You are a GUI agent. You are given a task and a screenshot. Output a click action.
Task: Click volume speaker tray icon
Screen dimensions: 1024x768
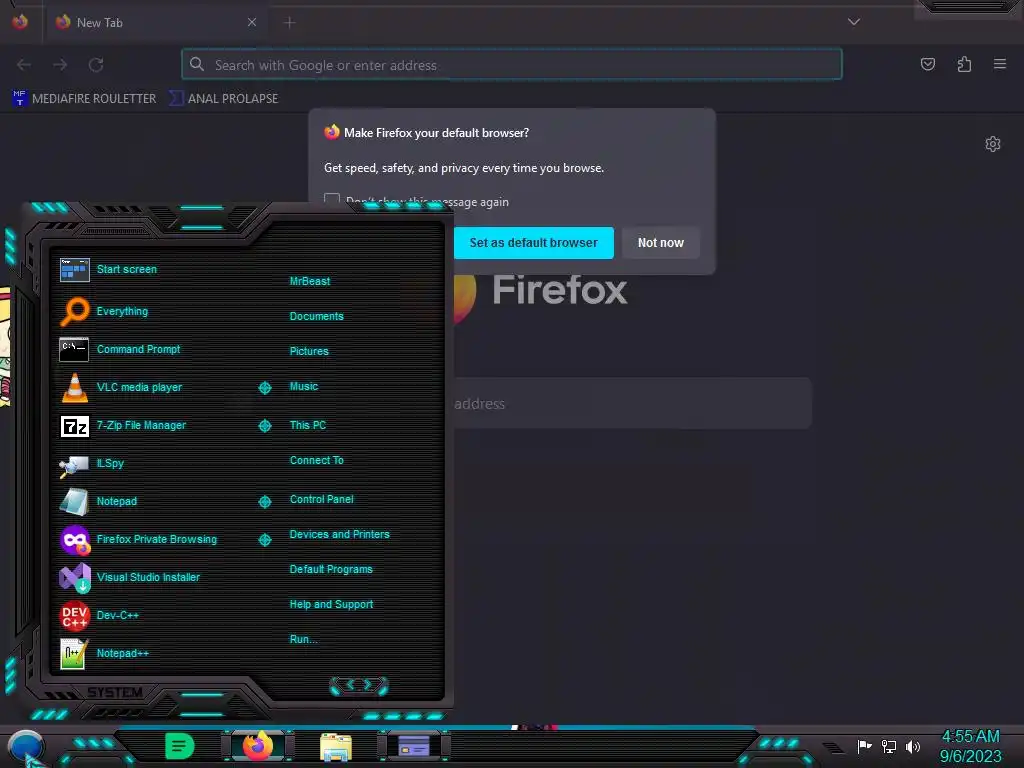click(x=912, y=746)
